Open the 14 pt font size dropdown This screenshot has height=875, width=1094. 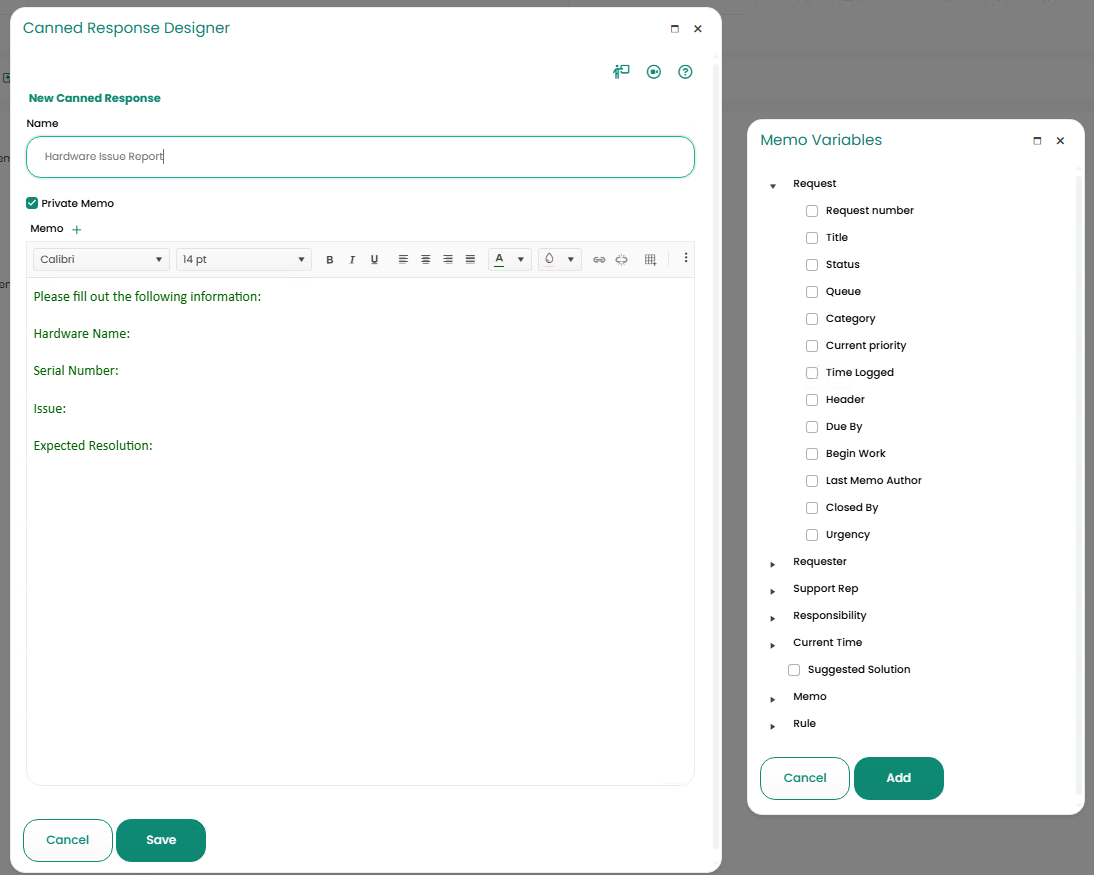244,260
